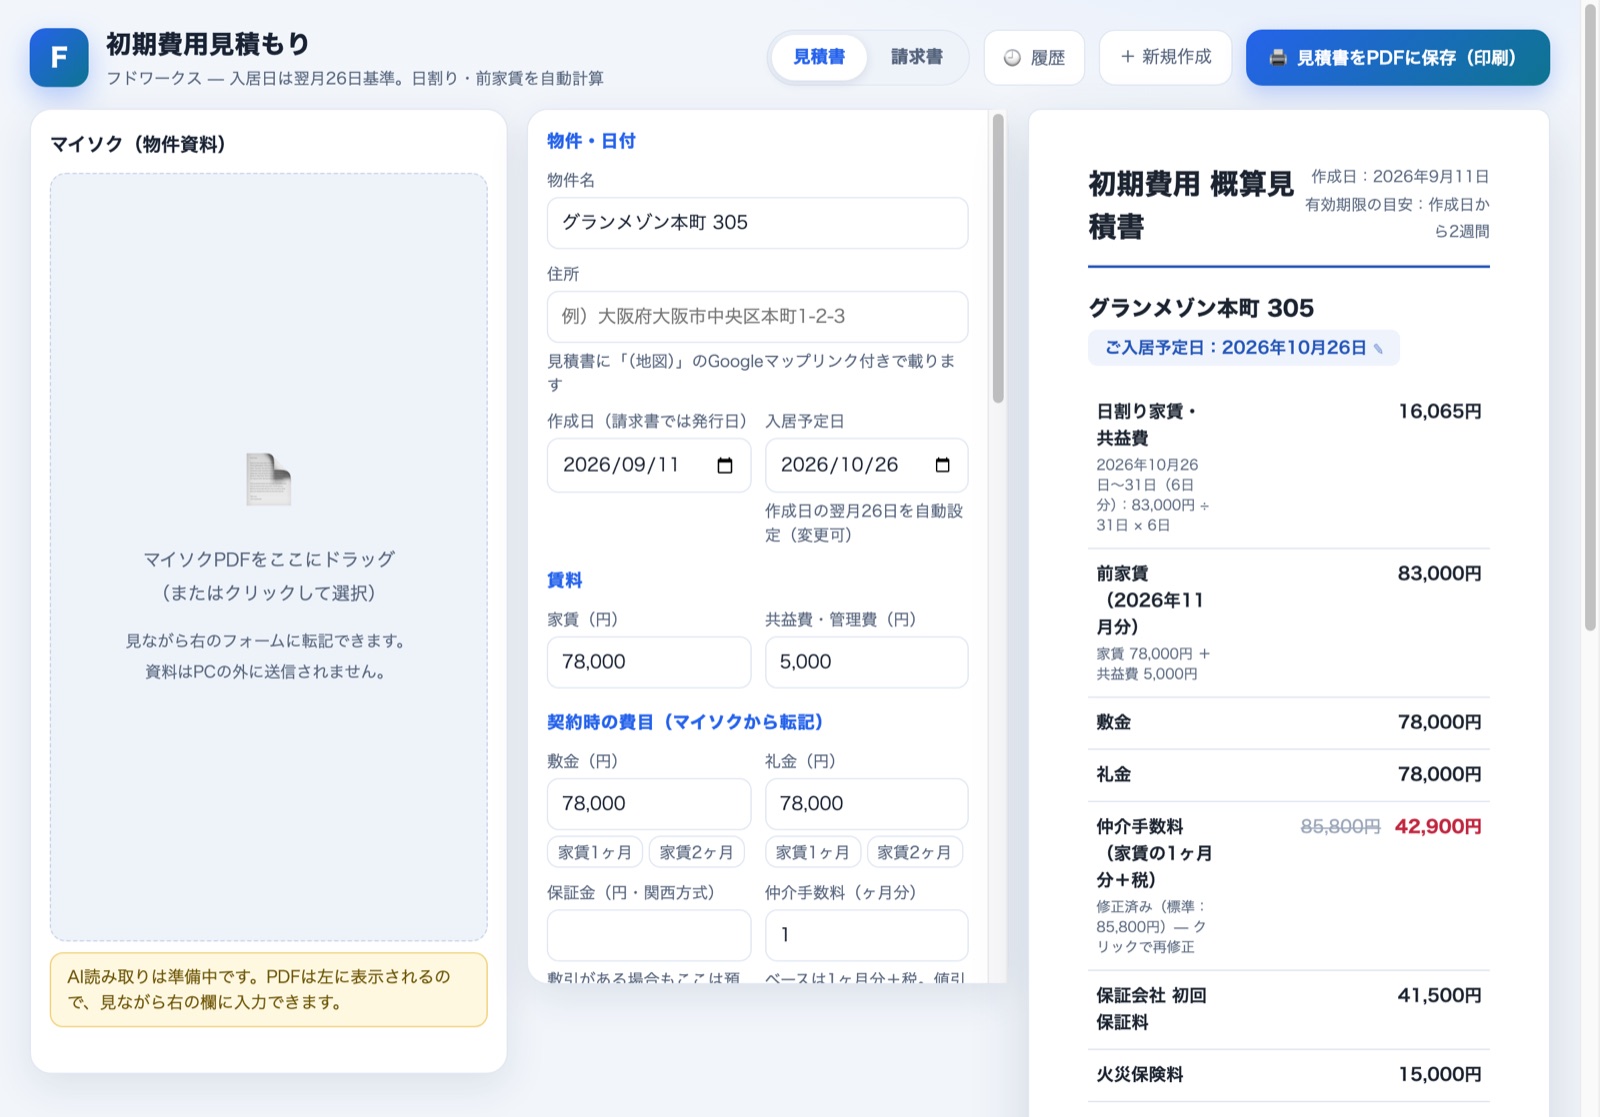
Task: Click the グランメゾン本町 305 preview heading
Action: [1201, 308]
